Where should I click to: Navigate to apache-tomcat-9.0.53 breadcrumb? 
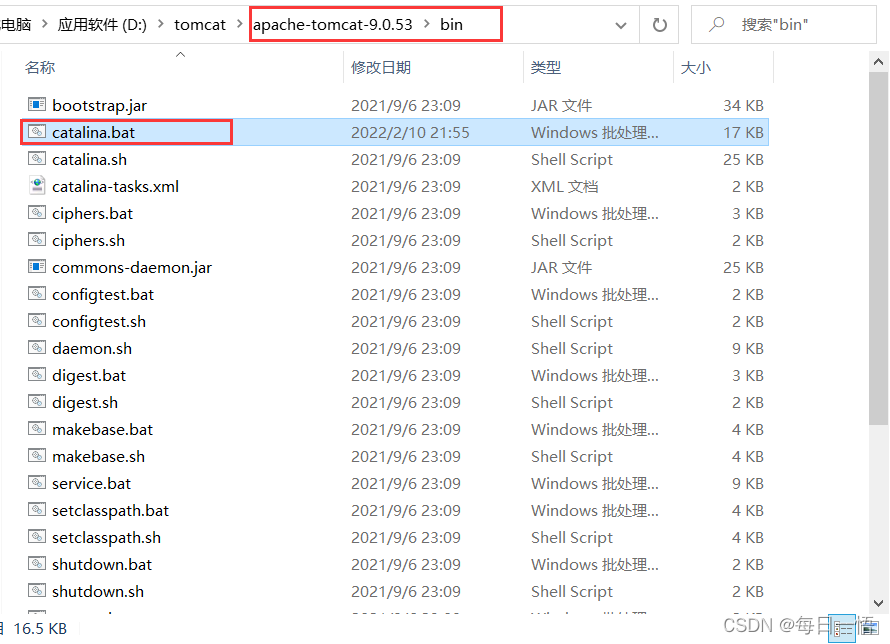[x=333, y=24]
